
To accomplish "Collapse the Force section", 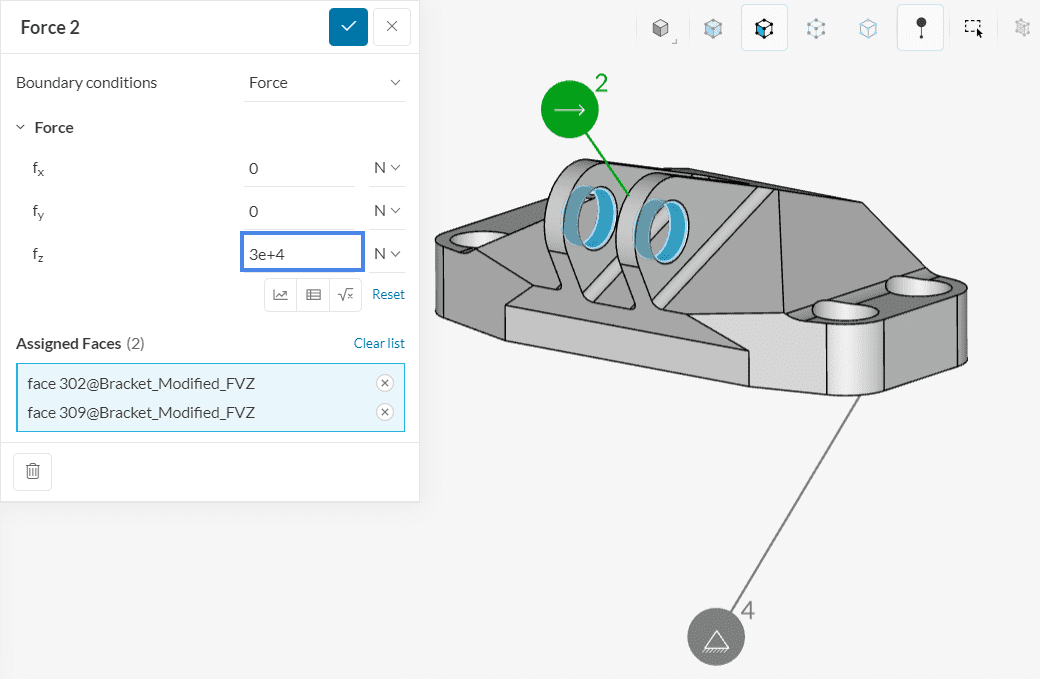I will click(21, 128).
